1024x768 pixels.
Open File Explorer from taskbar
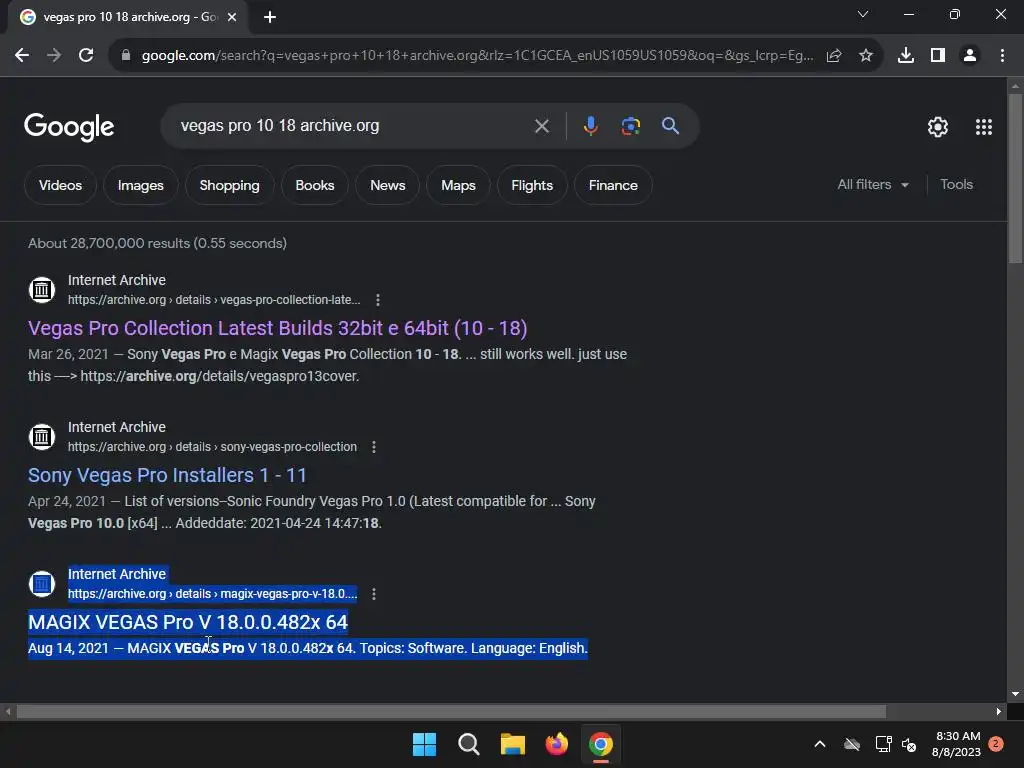click(513, 744)
